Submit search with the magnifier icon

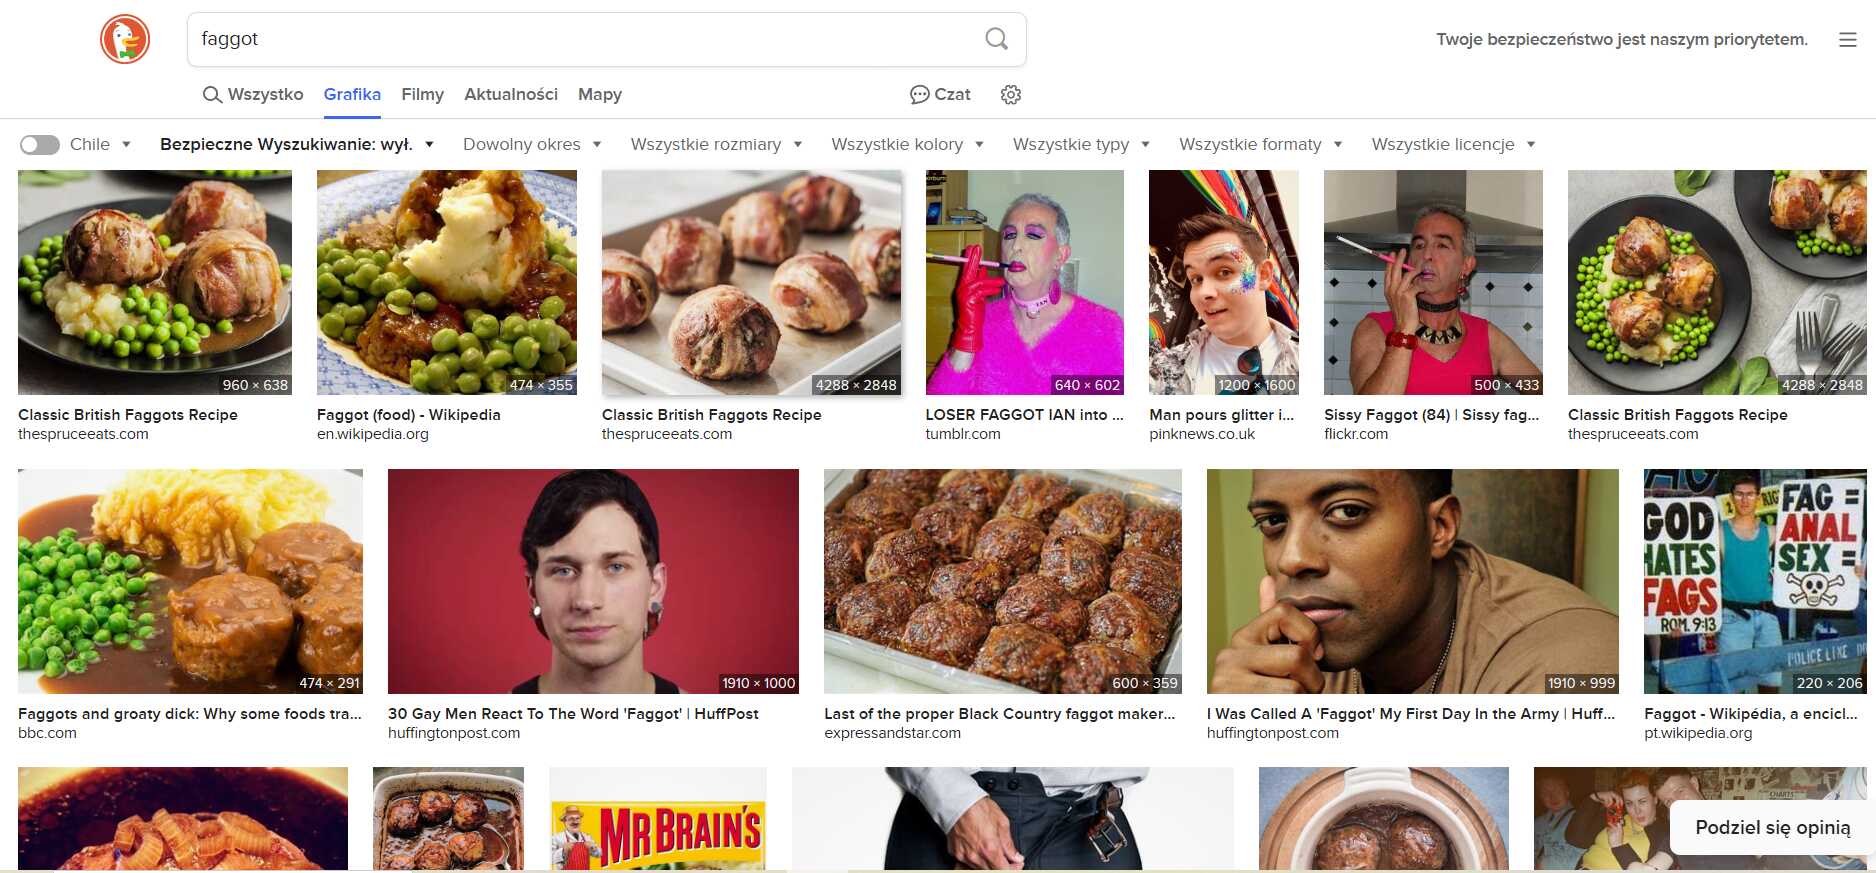click(x=996, y=39)
